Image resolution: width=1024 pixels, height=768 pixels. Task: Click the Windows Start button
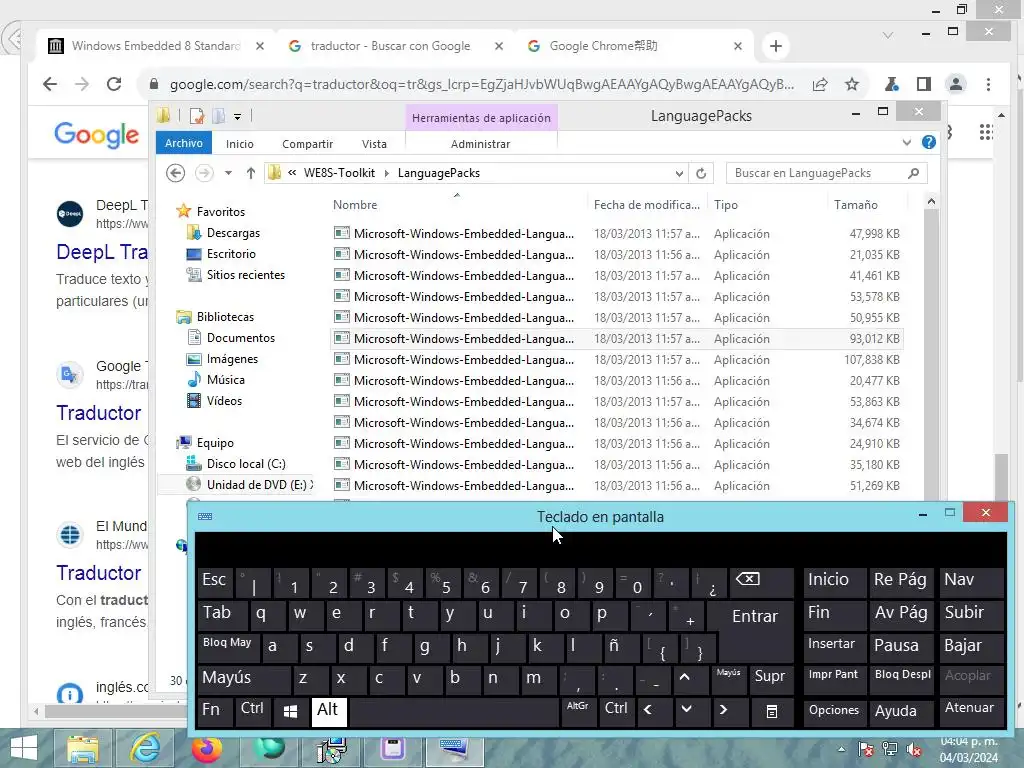24,748
